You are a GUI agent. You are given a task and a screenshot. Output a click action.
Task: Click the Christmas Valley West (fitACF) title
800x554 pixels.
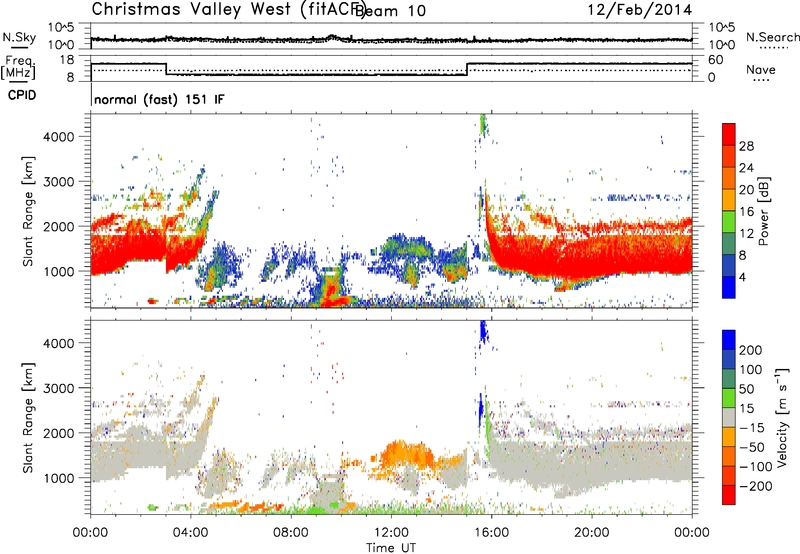[x=229, y=9]
